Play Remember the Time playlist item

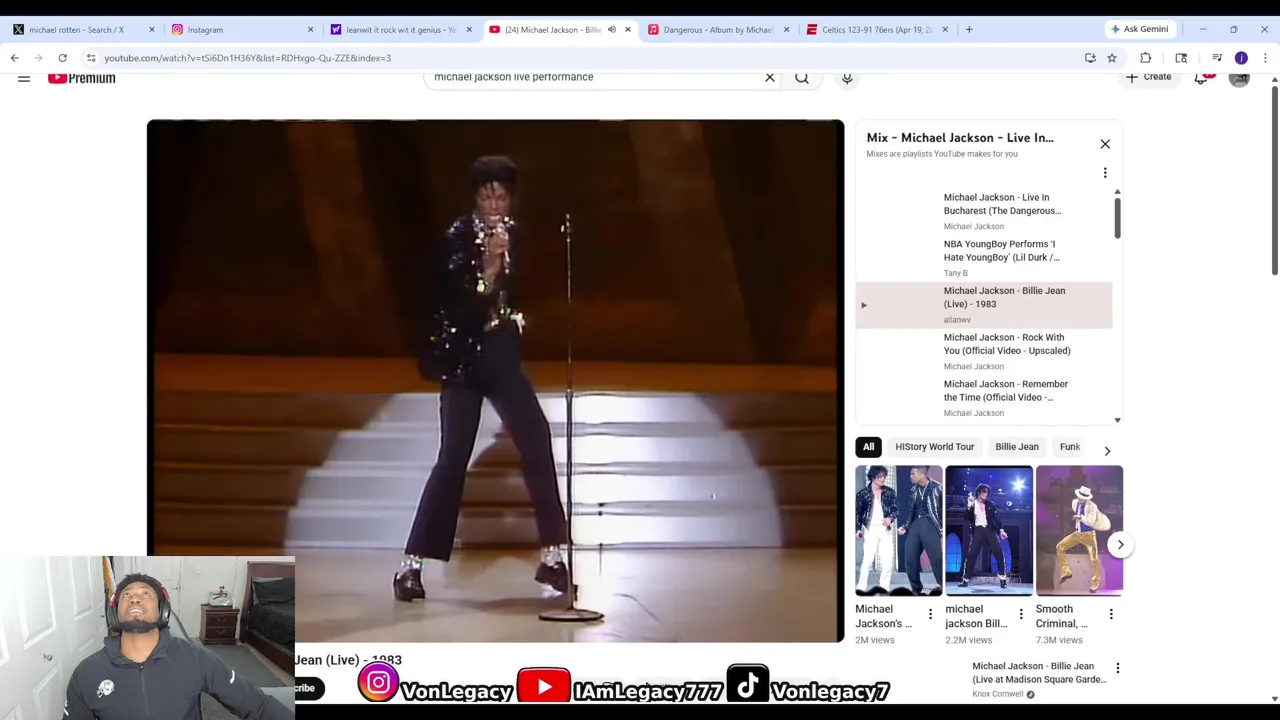pyautogui.click(x=984, y=398)
